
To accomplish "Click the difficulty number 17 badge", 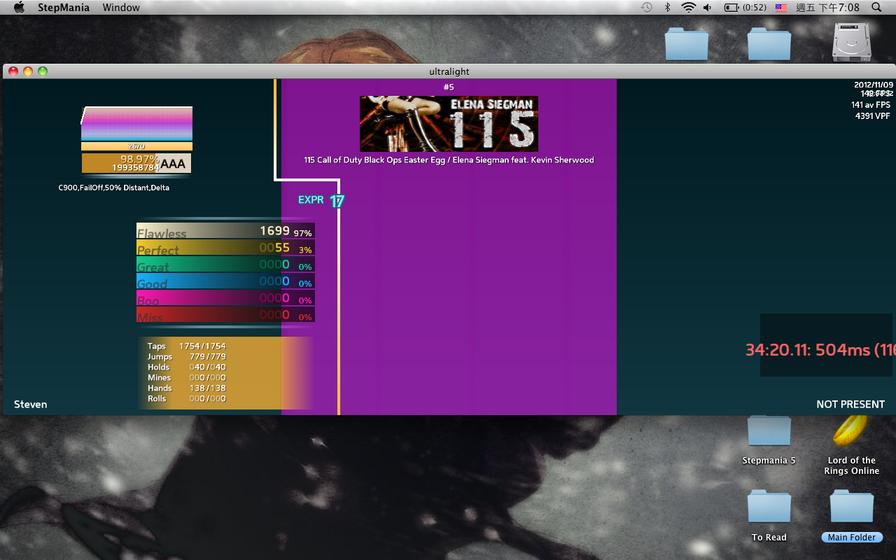I will click(337, 201).
